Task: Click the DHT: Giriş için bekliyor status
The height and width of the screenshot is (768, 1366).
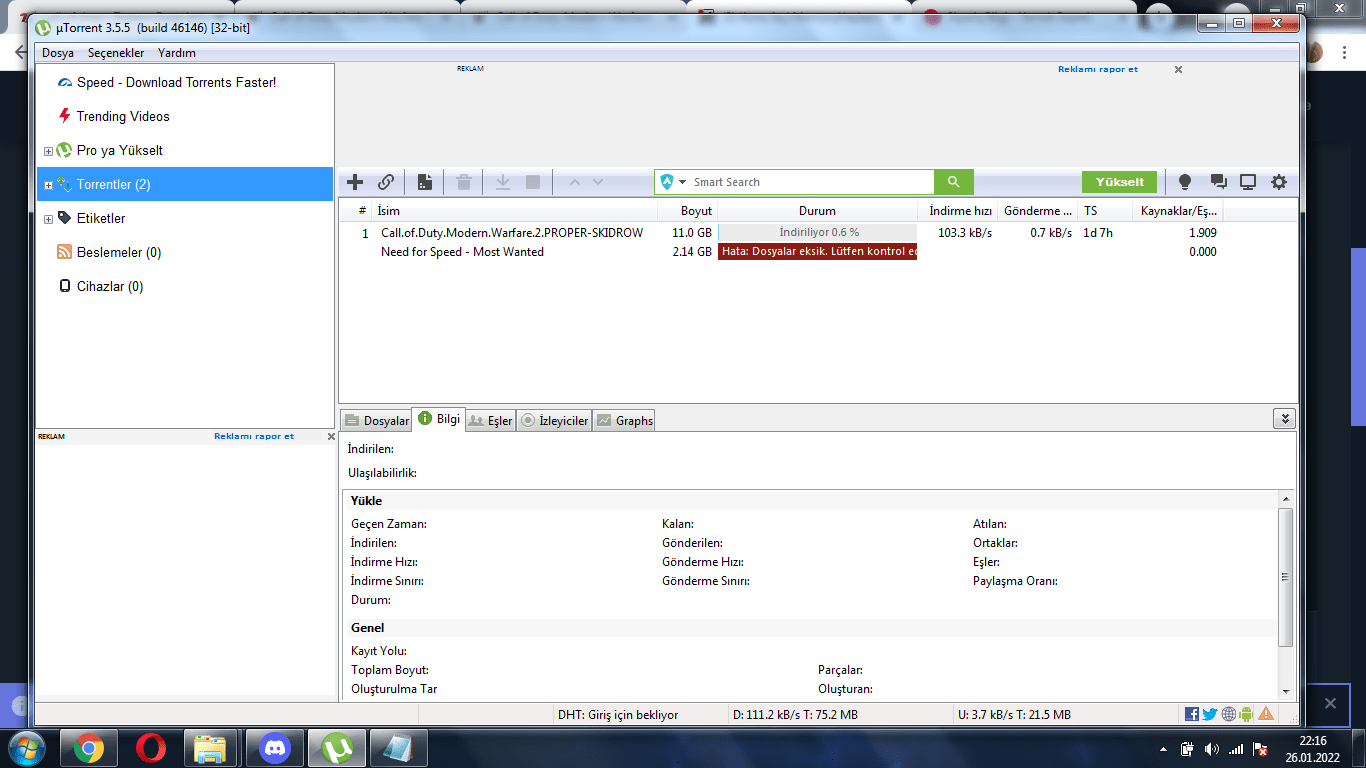Action: (618, 715)
